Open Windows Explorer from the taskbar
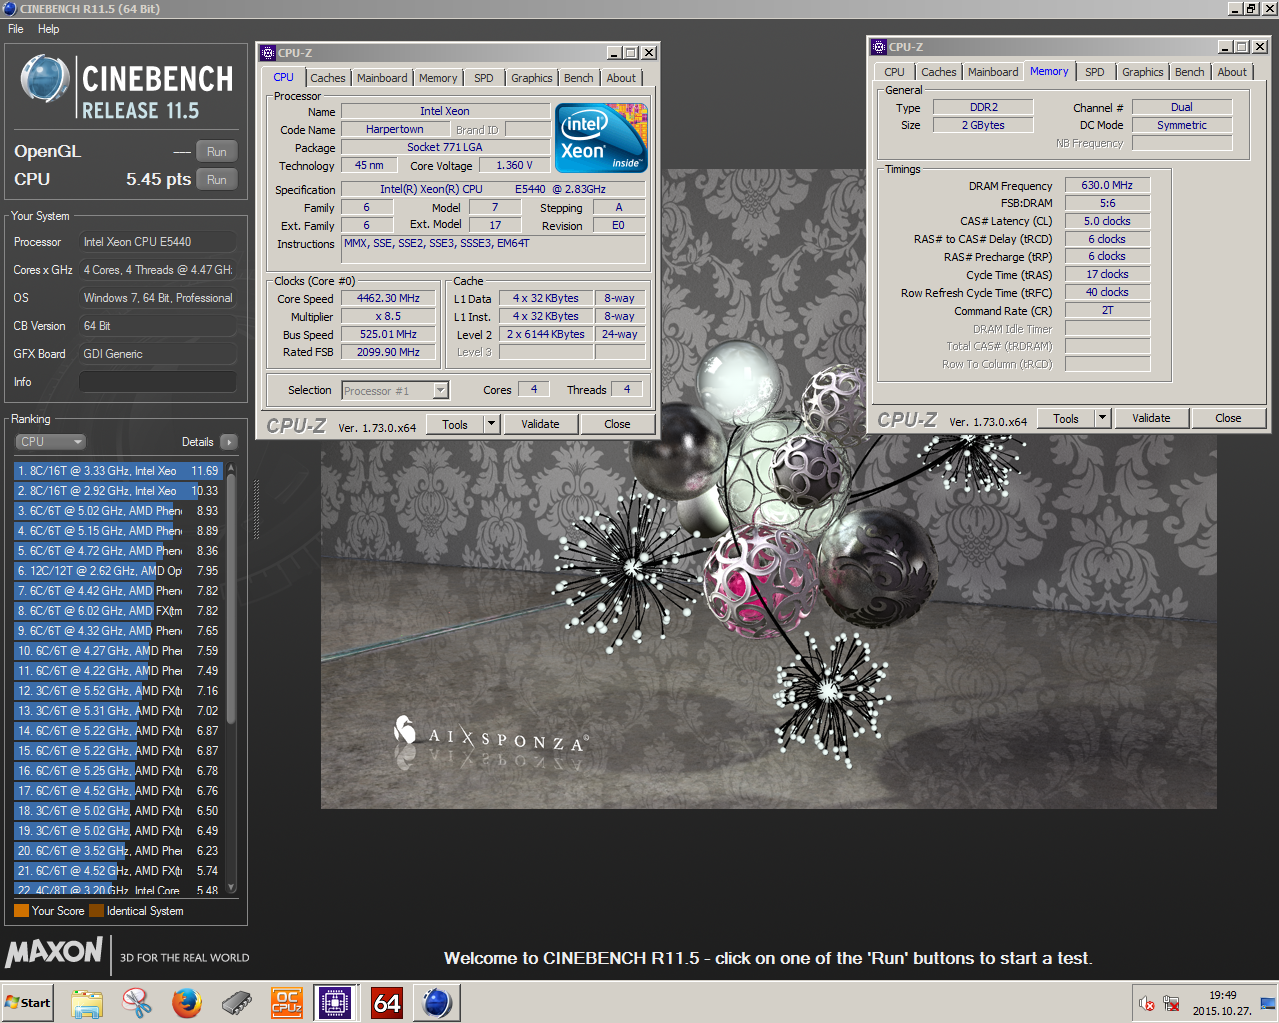 click(87, 1002)
